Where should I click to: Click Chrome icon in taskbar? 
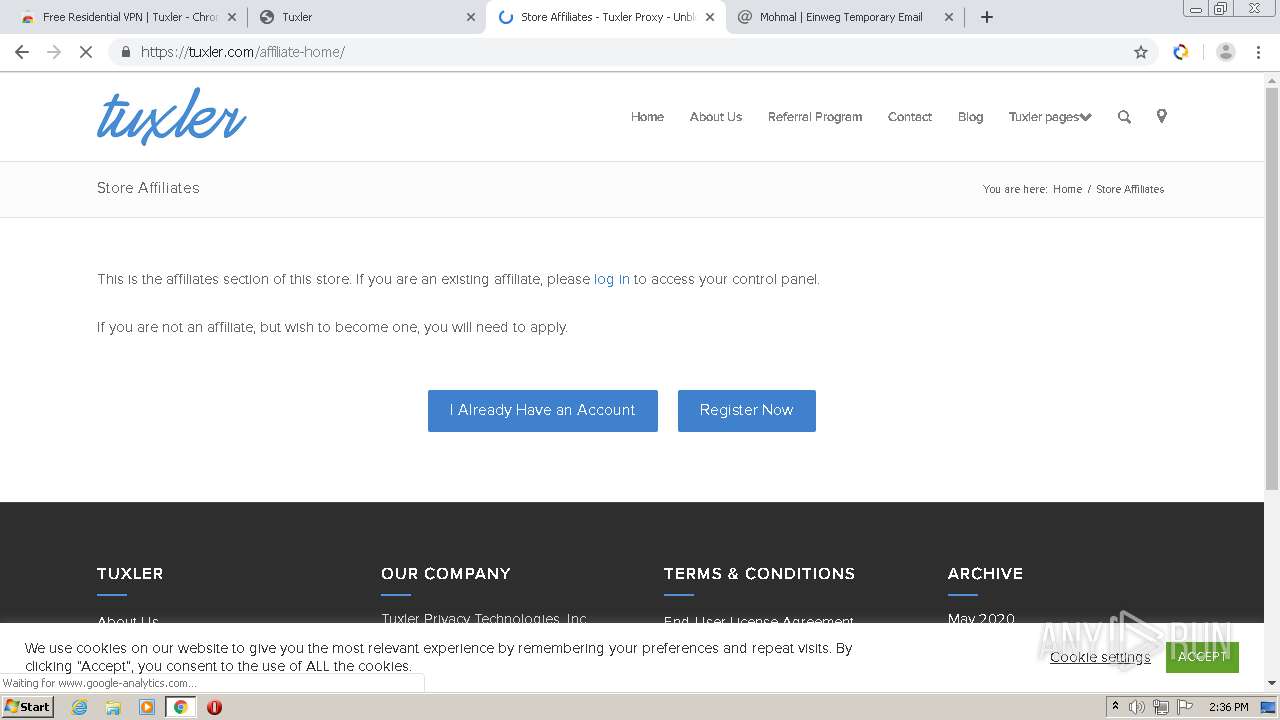[181, 707]
